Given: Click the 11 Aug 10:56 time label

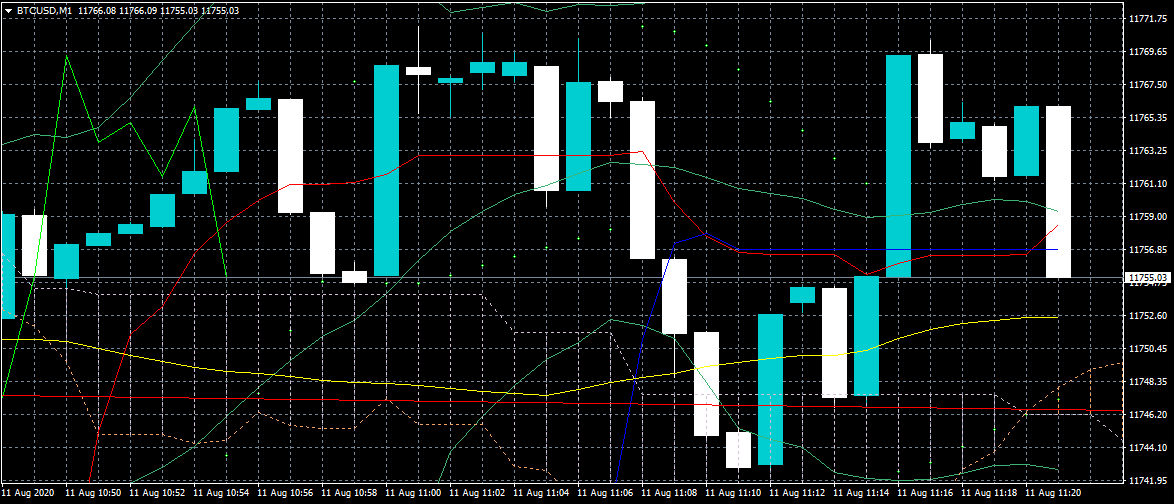Looking at the screenshot, I should pos(286,494).
